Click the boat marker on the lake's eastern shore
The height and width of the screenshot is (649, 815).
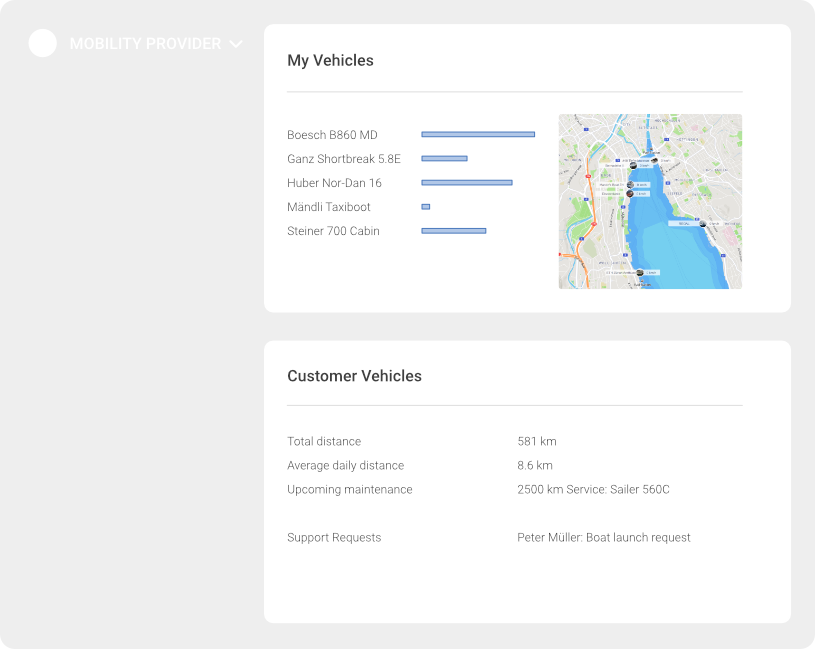pos(702,224)
